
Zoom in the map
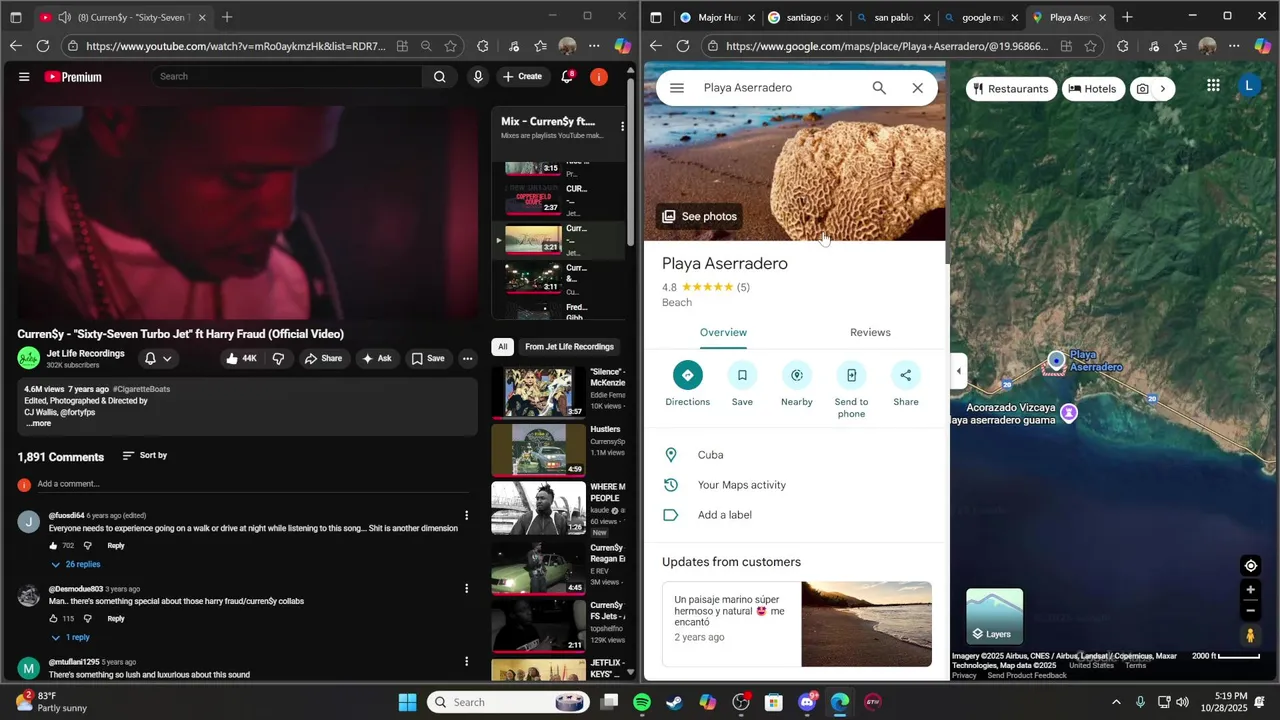pyautogui.click(x=1250, y=590)
